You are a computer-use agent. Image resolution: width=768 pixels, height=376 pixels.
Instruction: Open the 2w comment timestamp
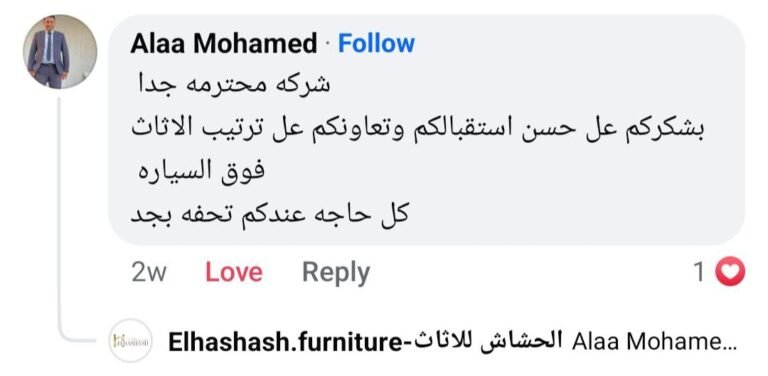[148, 273]
